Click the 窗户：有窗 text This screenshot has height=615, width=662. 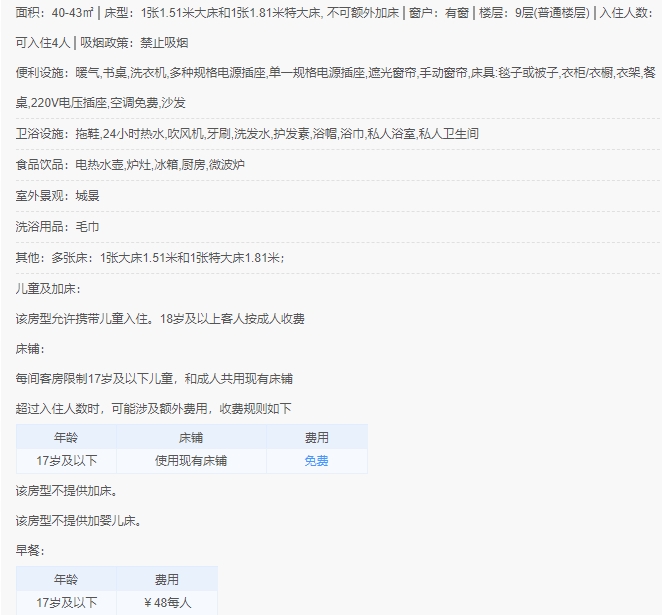click(439, 13)
